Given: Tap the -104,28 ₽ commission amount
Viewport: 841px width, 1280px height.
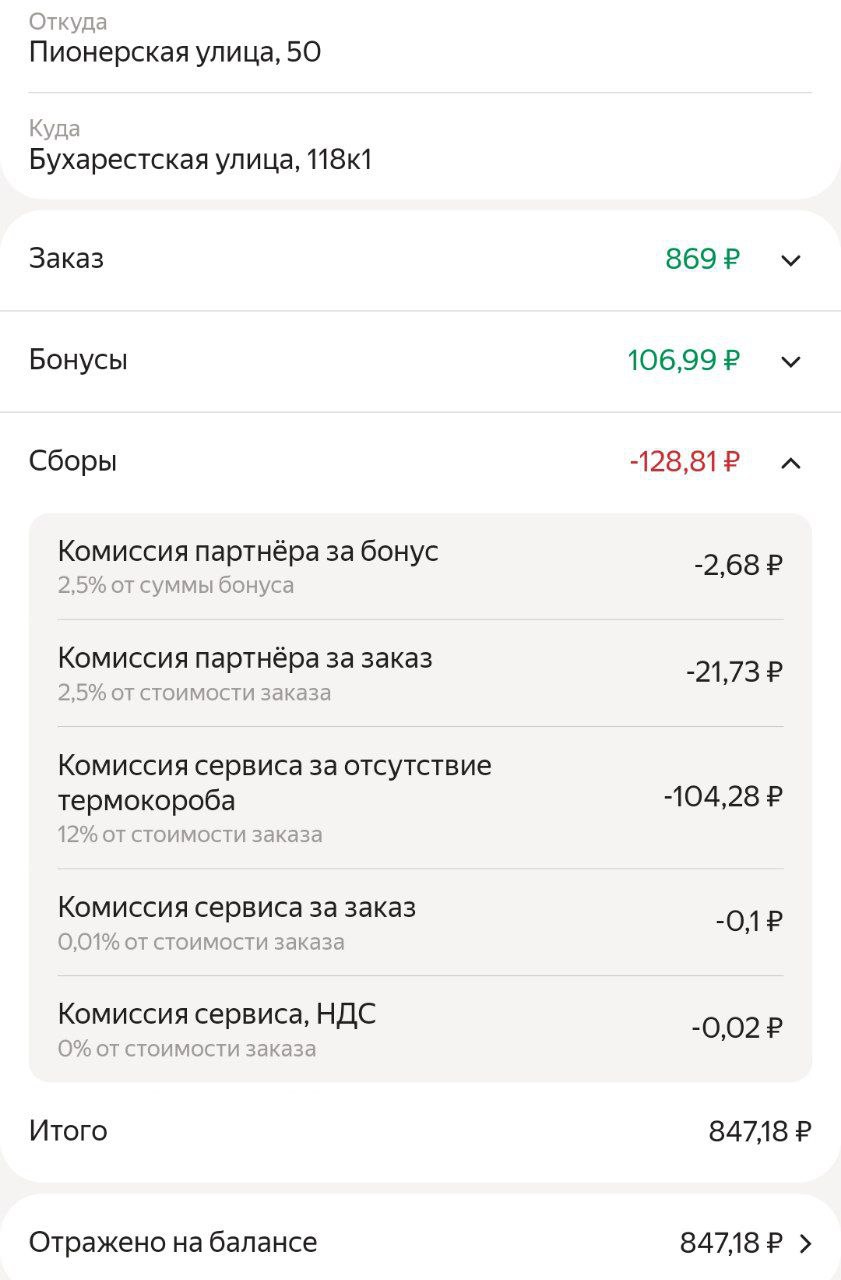Looking at the screenshot, I should pos(722,797).
